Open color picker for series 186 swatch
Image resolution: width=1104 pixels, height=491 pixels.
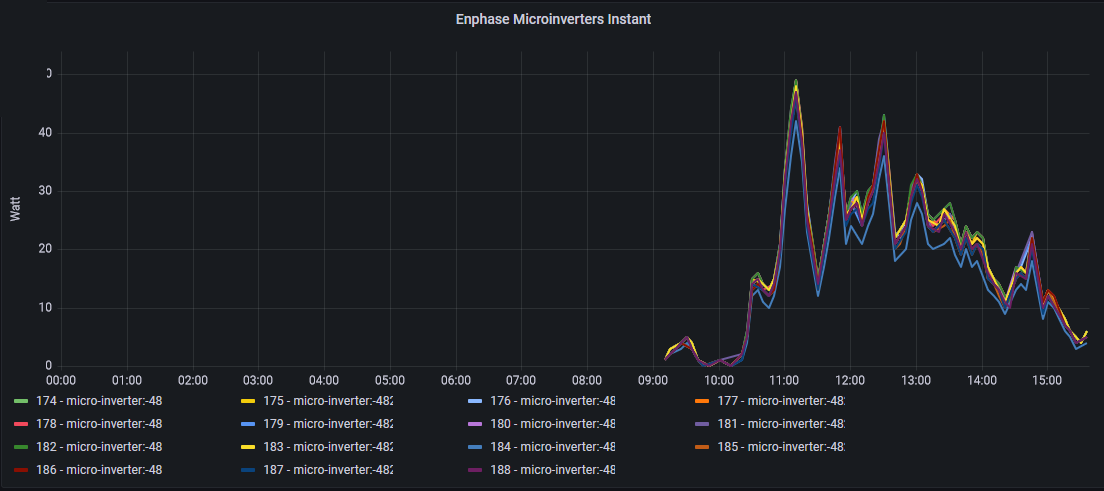click(x=21, y=469)
